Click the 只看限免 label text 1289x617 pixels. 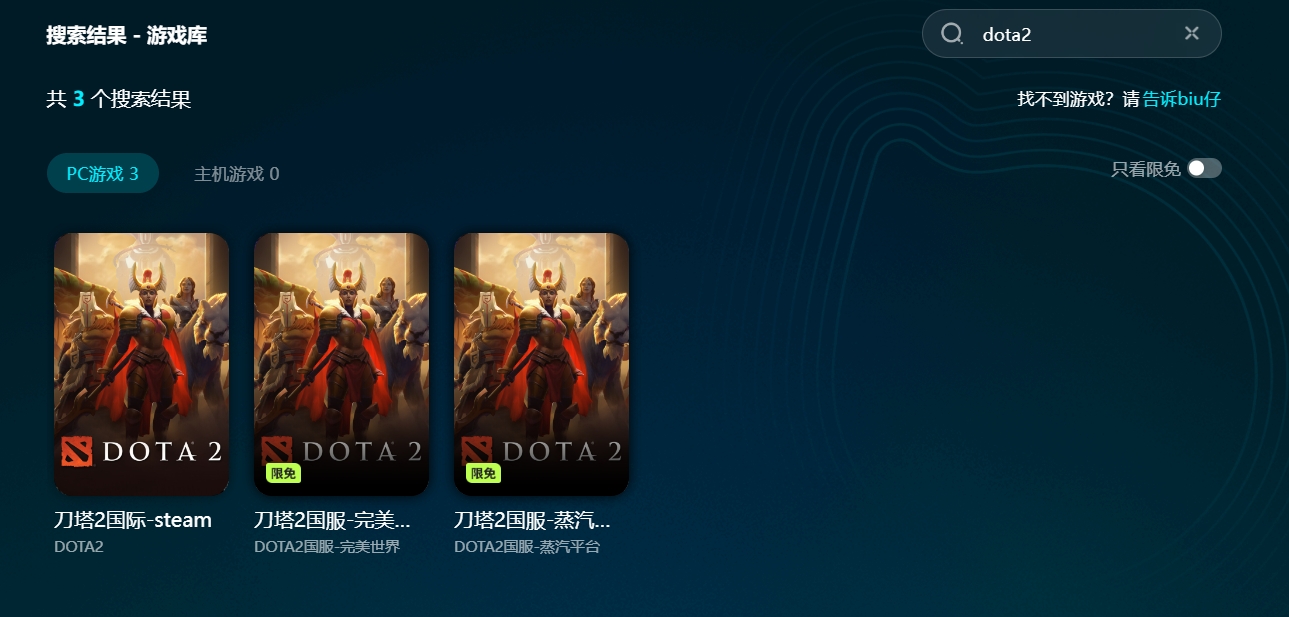point(1146,170)
